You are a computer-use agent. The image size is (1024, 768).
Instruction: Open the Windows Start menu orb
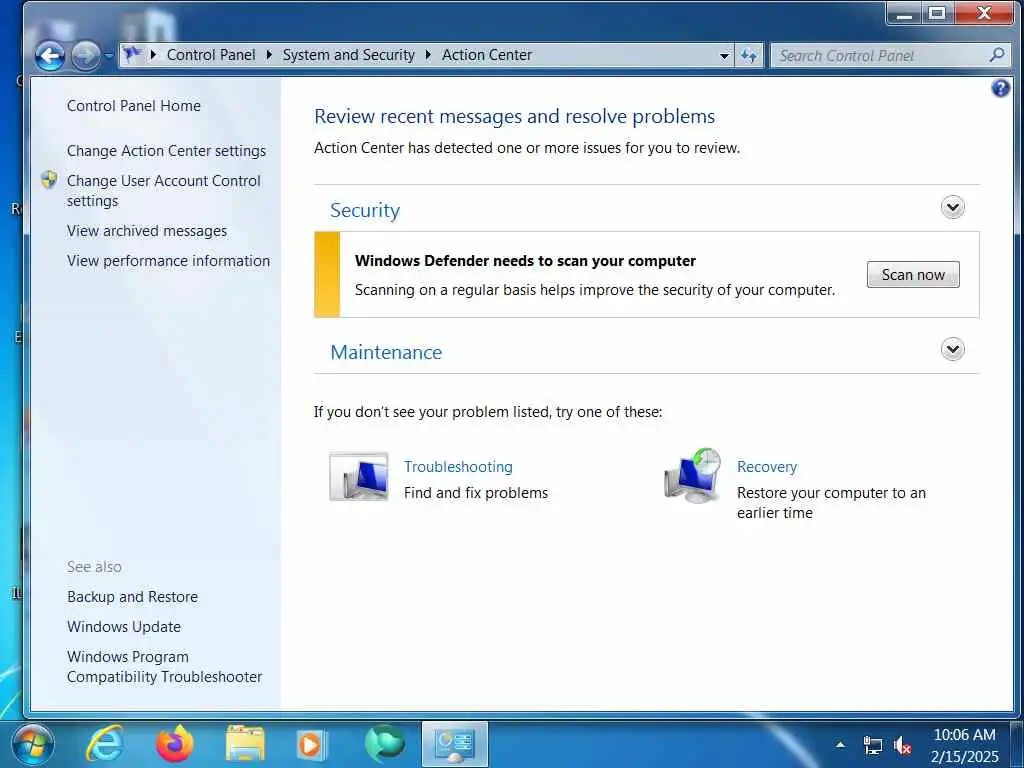33,744
